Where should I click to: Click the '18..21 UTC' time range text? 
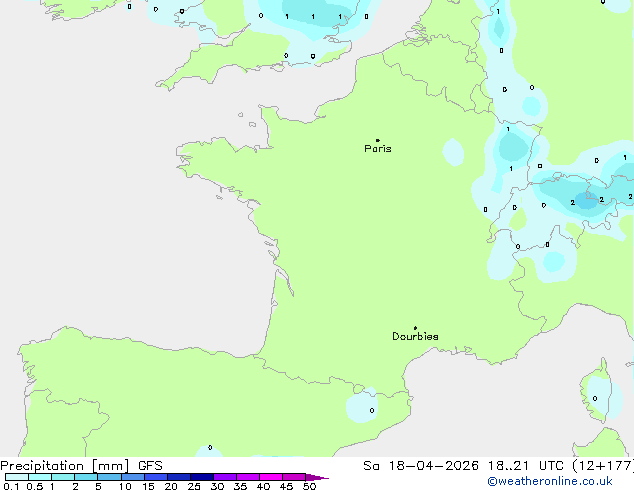[525, 466]
